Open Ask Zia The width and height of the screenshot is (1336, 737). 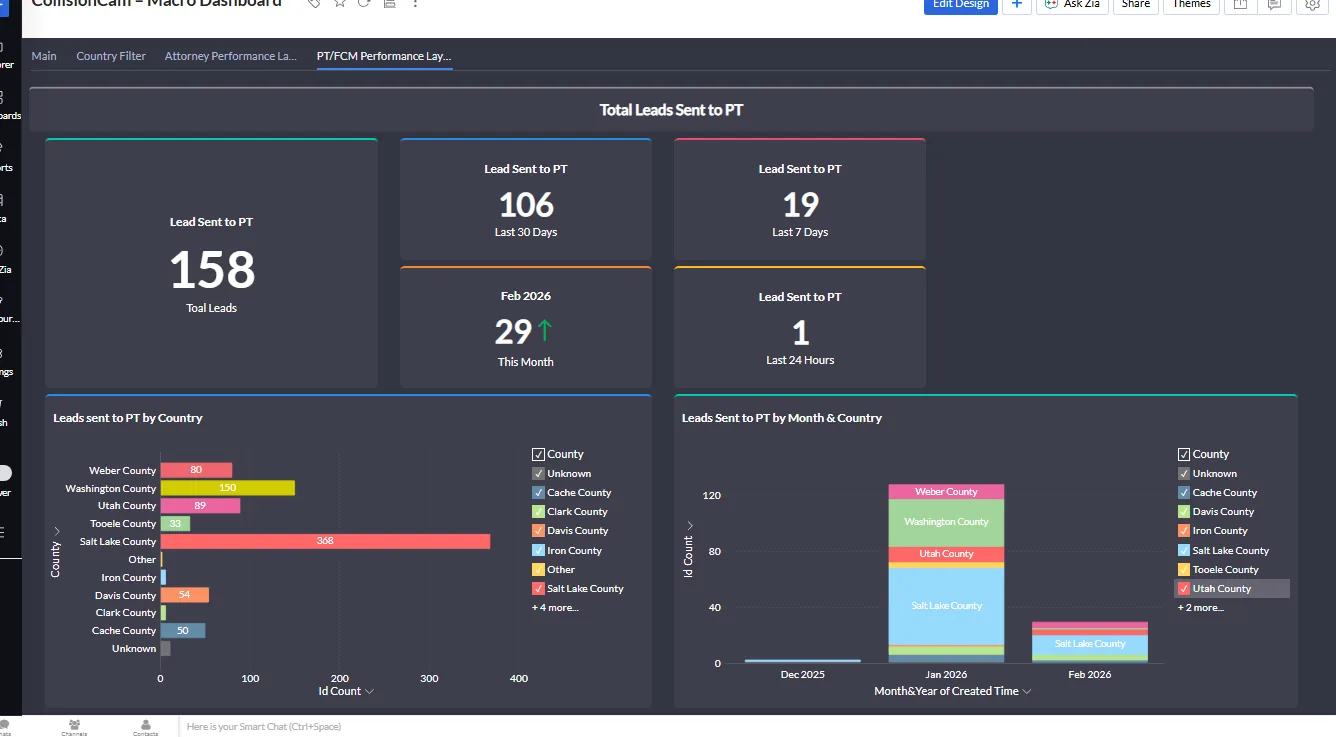(1072, 5)
